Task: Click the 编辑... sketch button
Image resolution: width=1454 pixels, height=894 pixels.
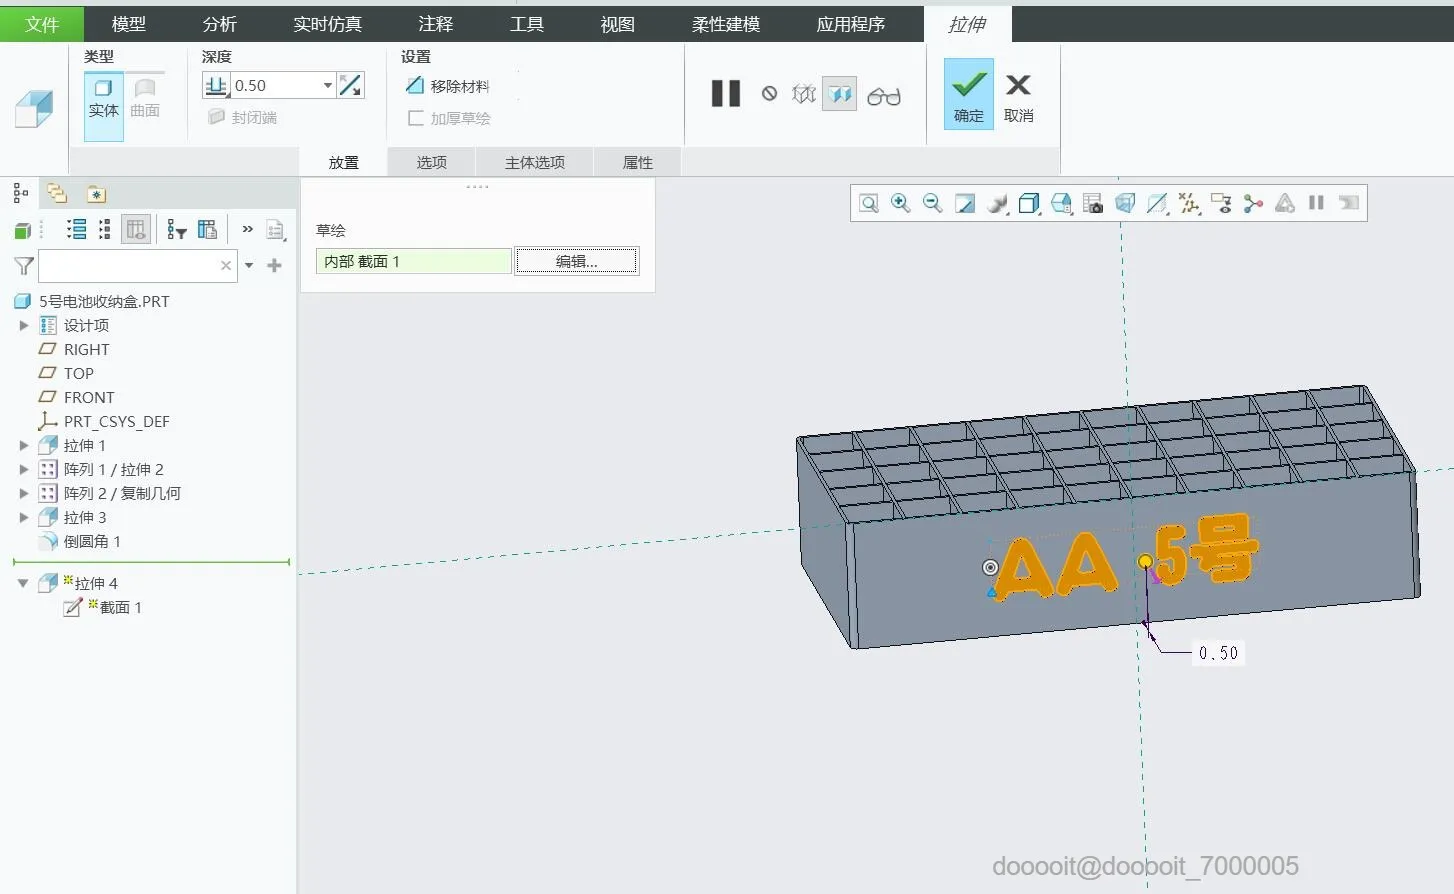Action: tap(576, 261)
